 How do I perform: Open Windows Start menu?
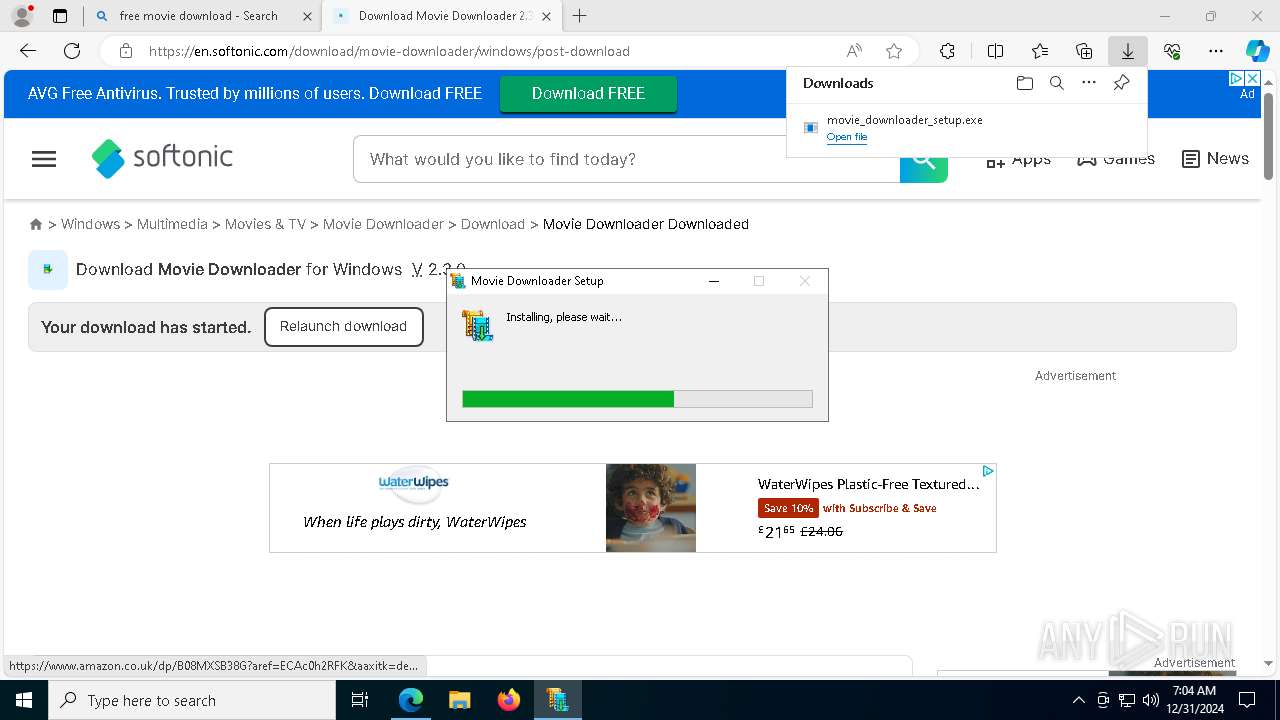[24, 700]
